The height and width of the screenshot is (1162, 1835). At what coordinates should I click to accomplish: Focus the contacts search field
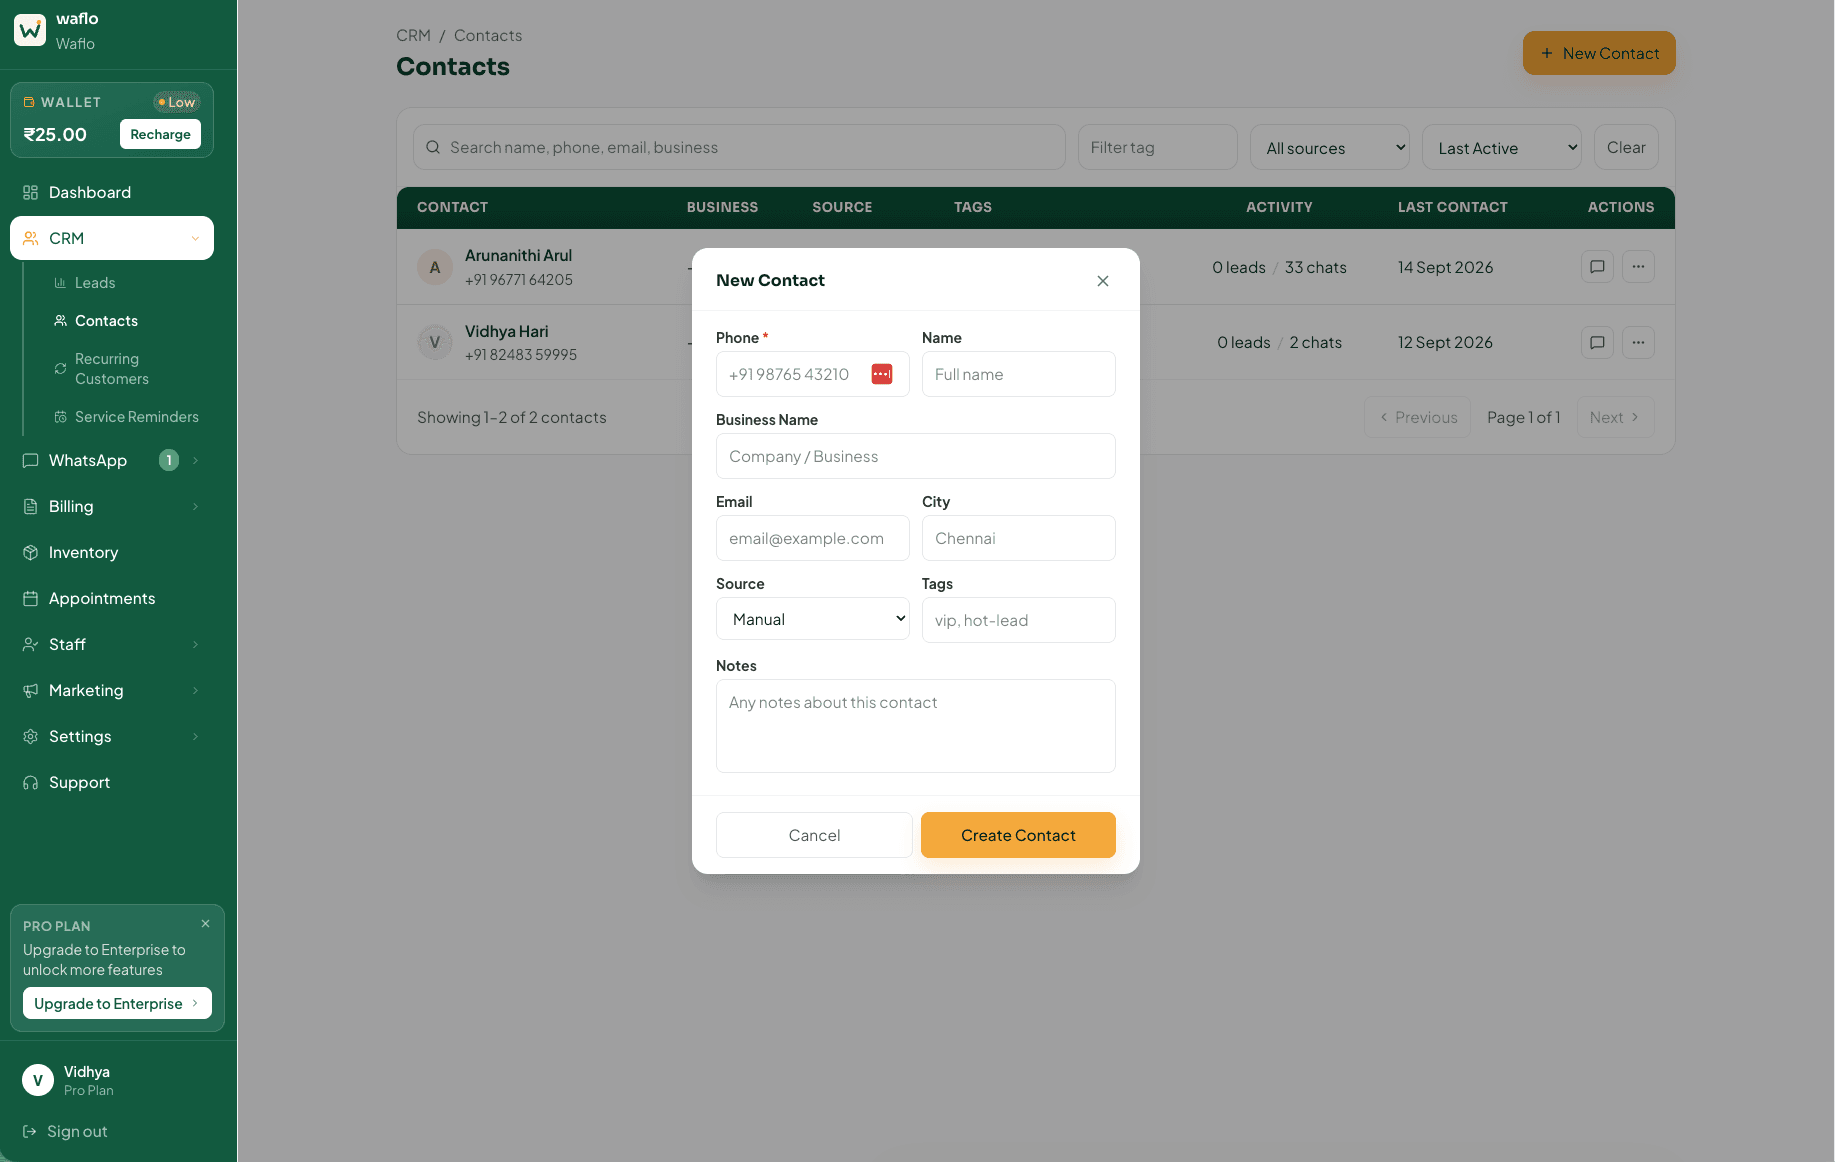tap(739, 147)
